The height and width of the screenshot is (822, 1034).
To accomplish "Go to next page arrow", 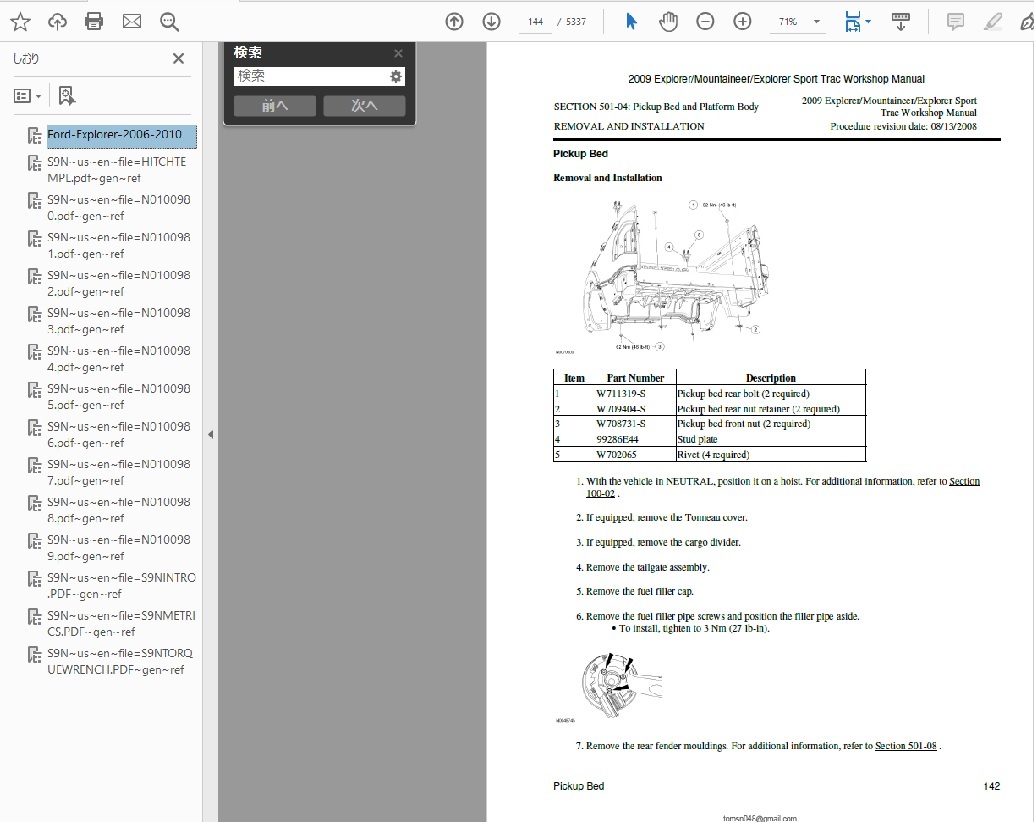I will (491, 22).
